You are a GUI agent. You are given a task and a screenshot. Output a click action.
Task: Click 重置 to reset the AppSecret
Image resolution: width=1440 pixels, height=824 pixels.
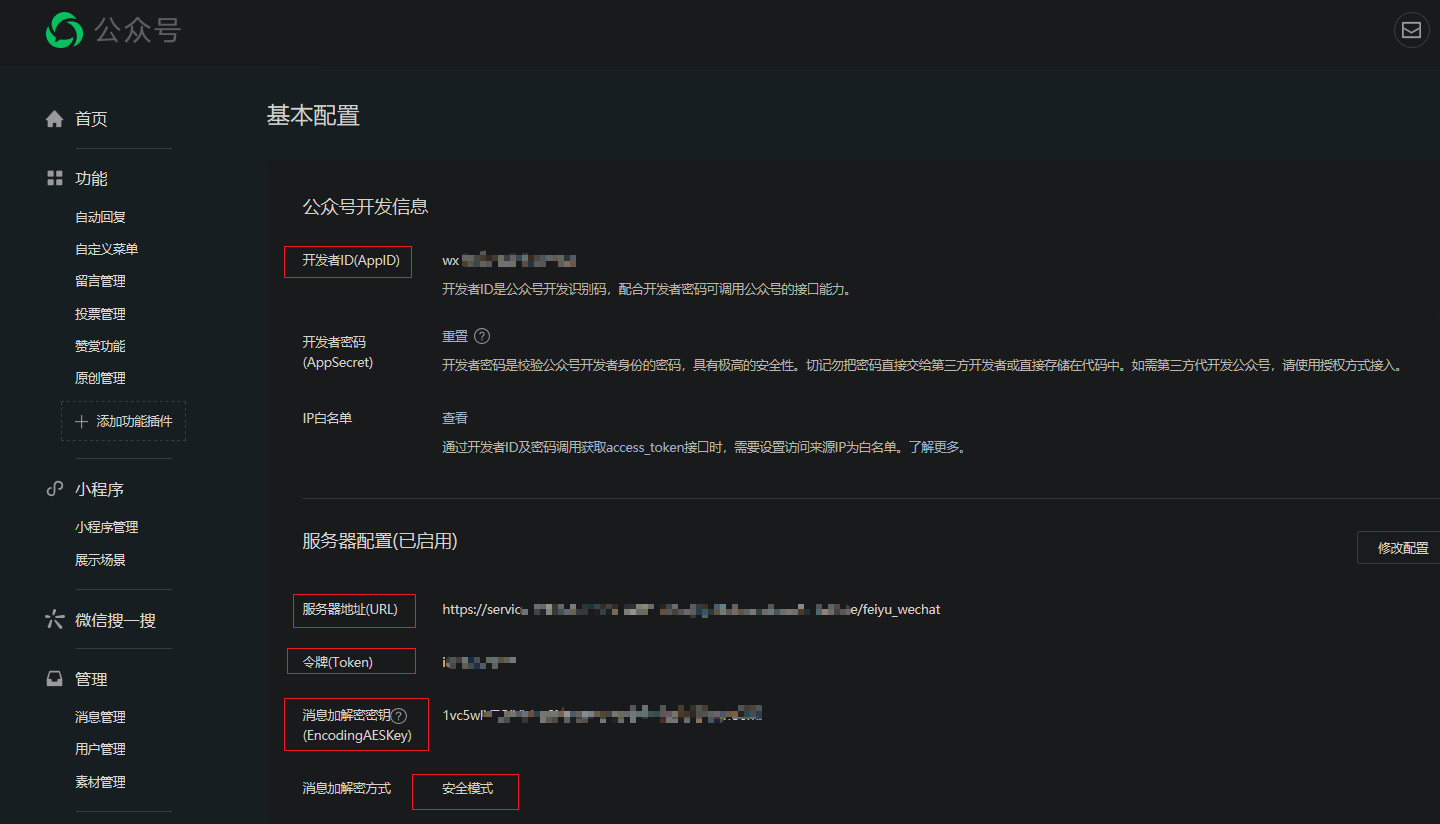pyautogui.click(x=455, y=336)
